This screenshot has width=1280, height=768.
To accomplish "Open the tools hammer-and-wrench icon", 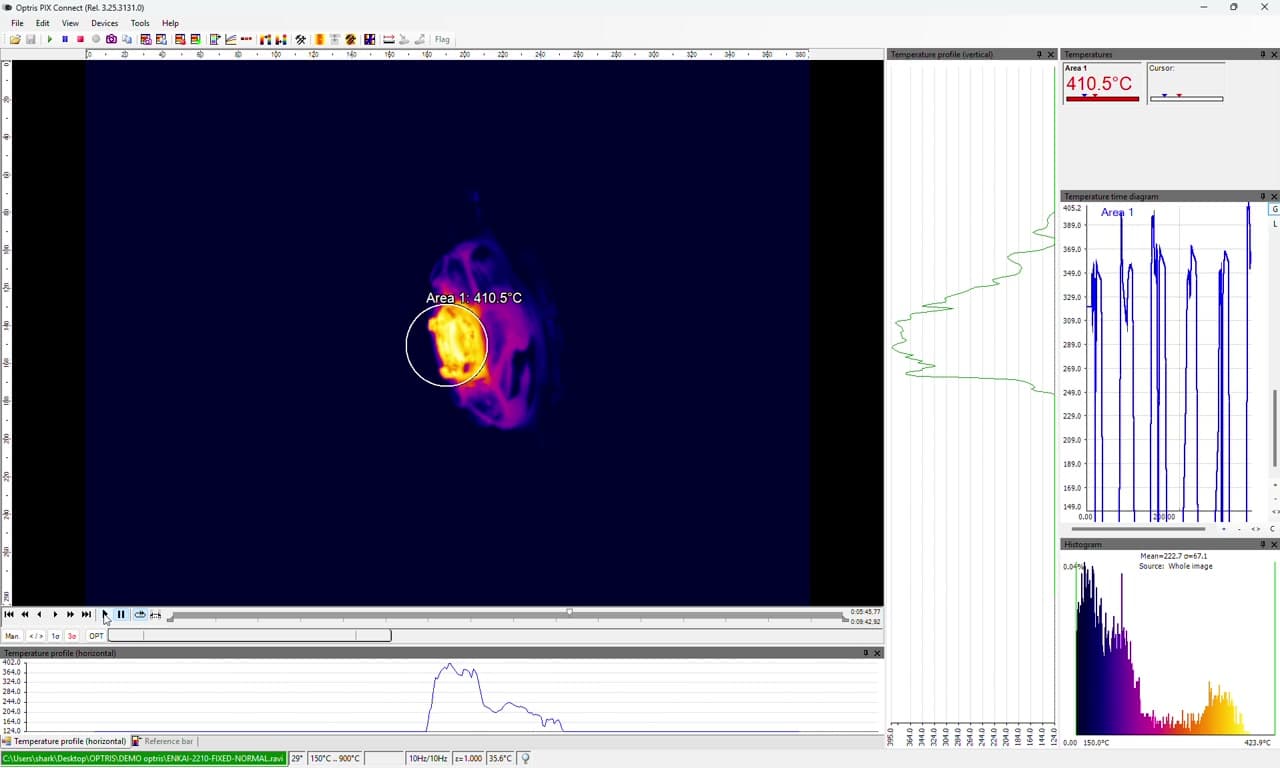I will pyautogui.click(x=300, y=40).
